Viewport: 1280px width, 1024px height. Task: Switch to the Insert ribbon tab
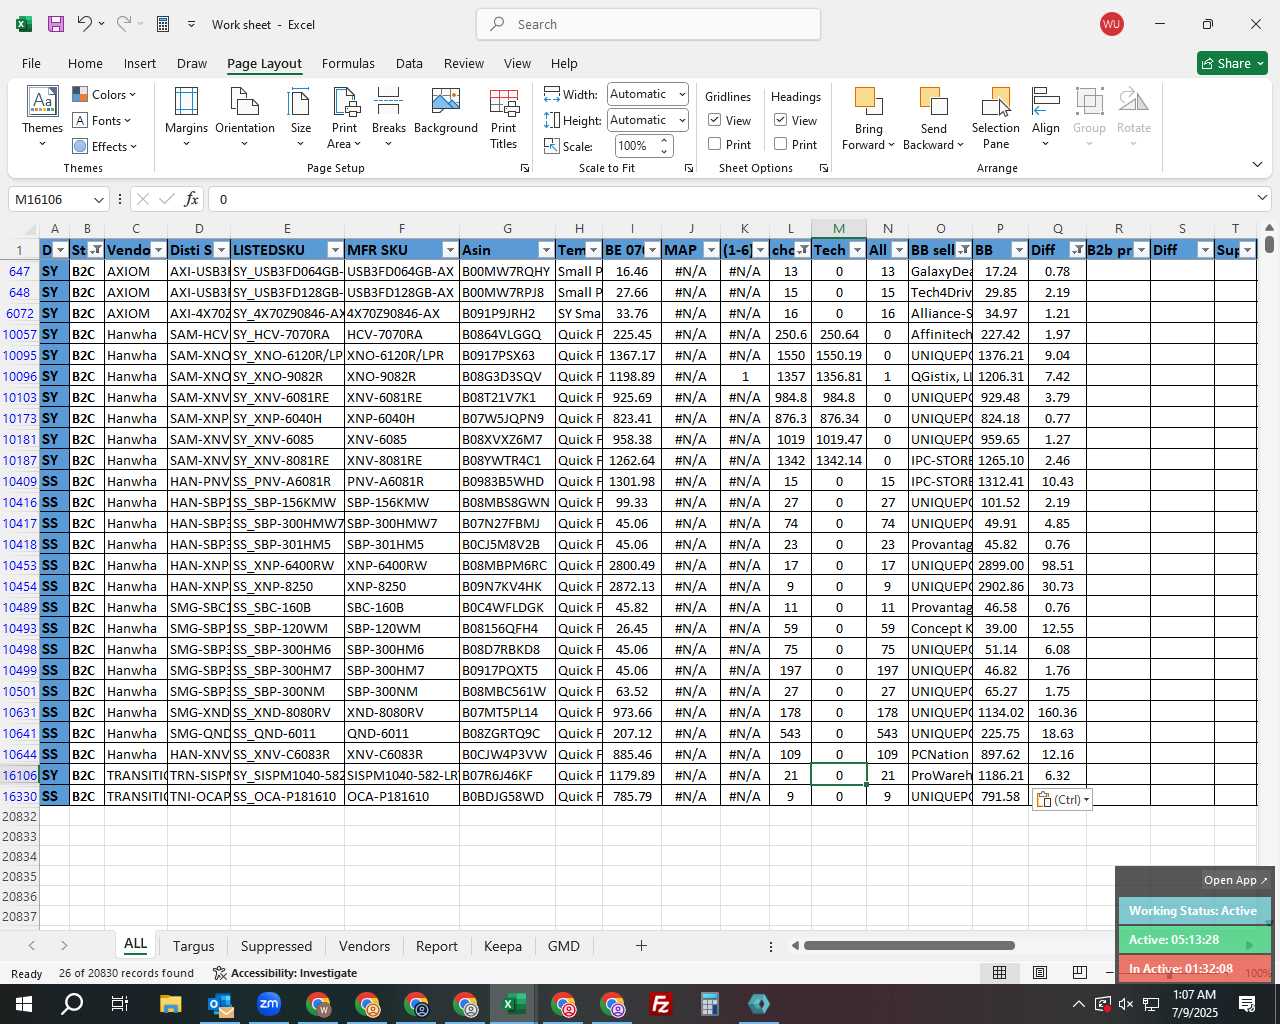tap(139, 63)
